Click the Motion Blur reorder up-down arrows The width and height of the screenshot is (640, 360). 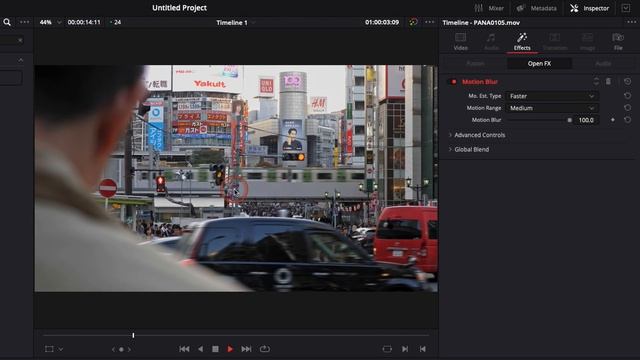[596, 82]
